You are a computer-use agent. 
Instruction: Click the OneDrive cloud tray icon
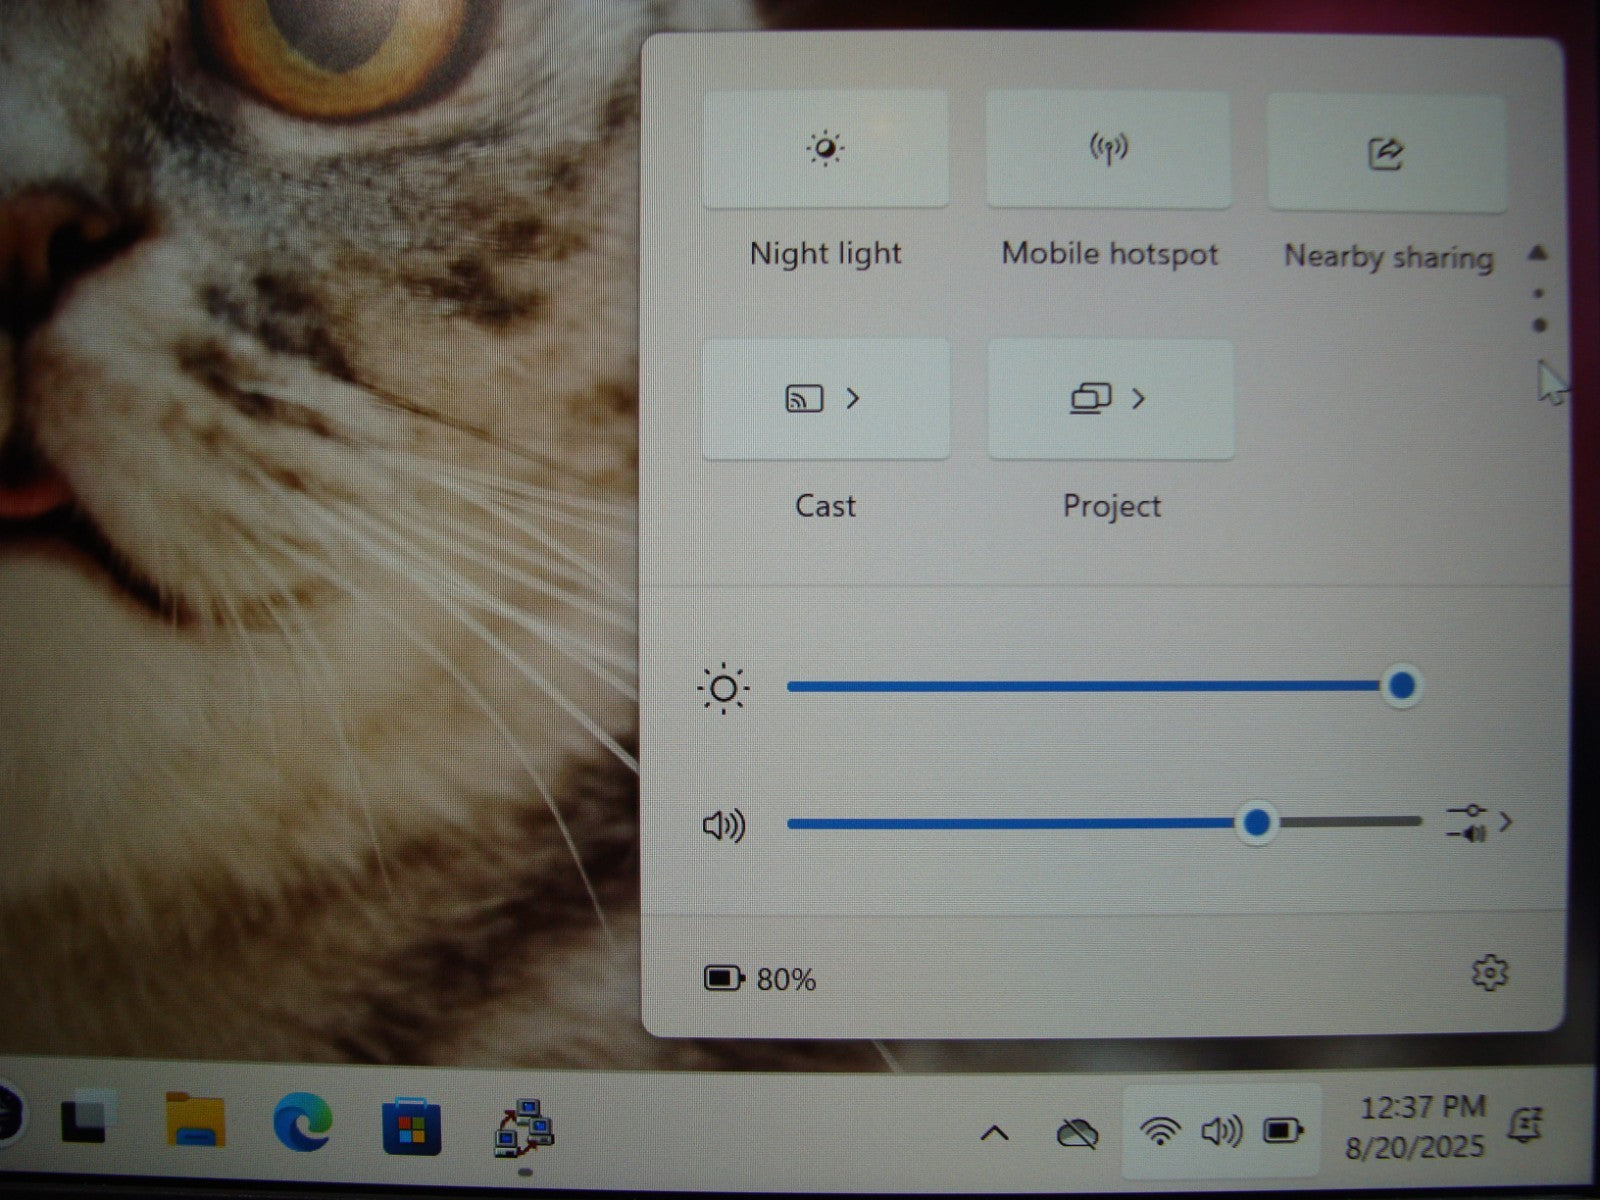(1077, 1133)
